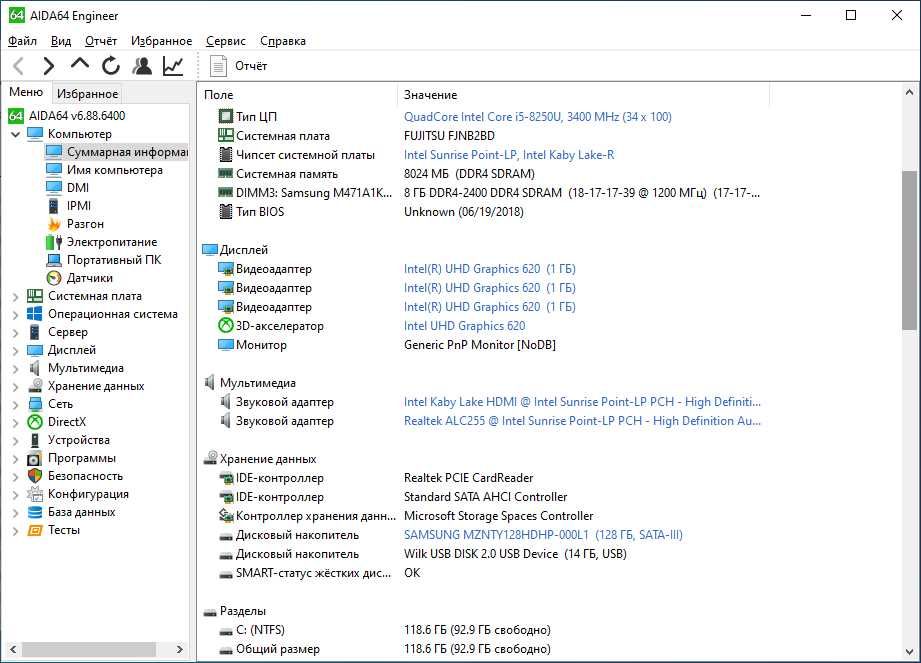Select Портативный ПК tree item
921x663 pixels.
[113, 260]
